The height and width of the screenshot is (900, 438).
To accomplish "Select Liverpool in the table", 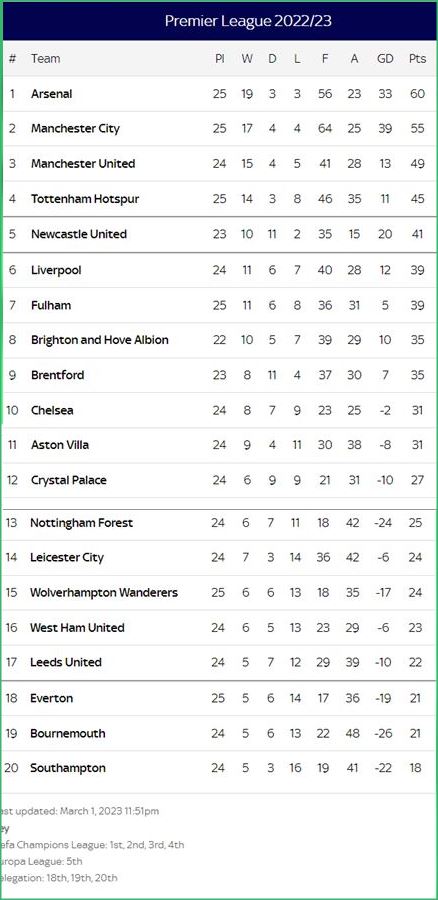I will click(x=56, y=270).
